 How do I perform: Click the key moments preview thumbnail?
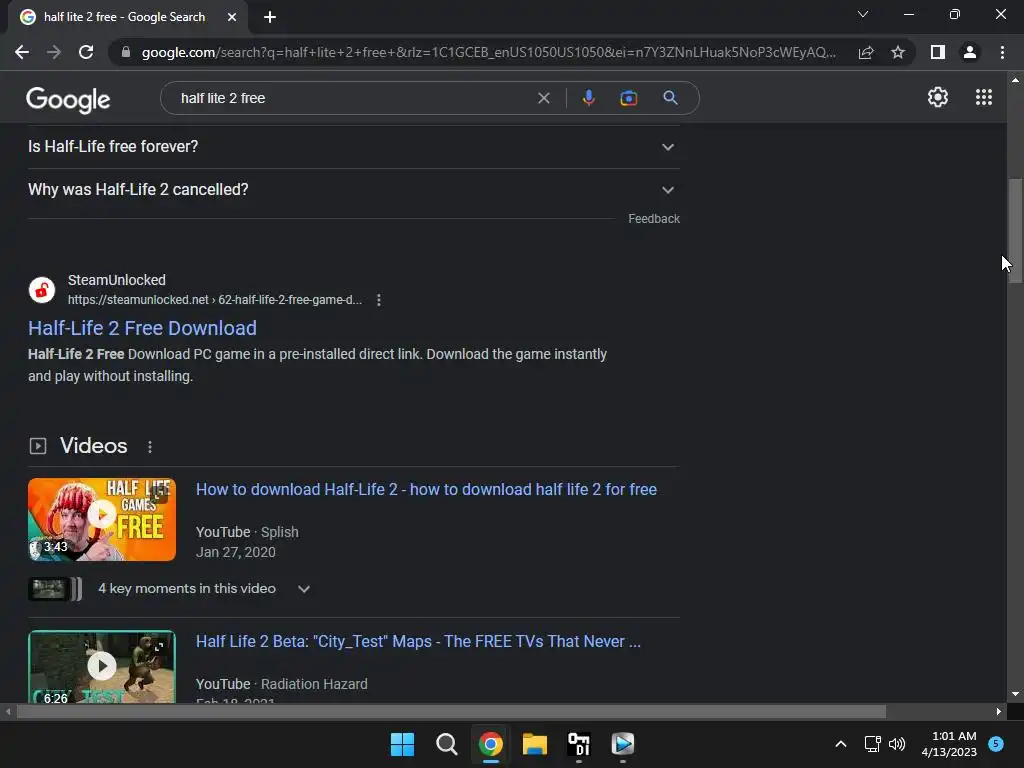coord(56,588)
